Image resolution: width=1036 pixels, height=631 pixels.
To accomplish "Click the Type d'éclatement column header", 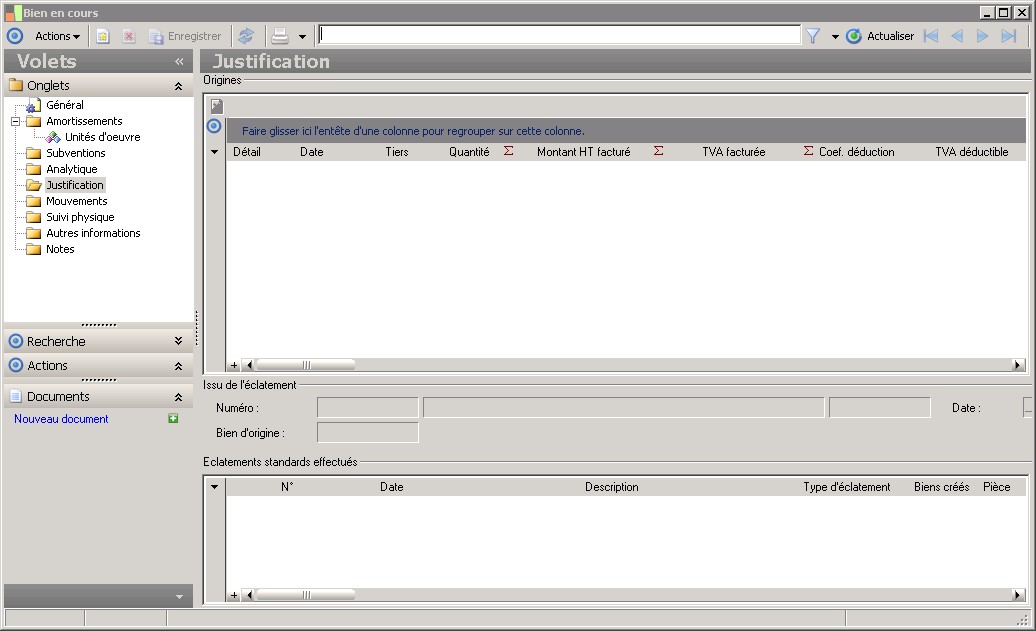I will click(846, 487).
